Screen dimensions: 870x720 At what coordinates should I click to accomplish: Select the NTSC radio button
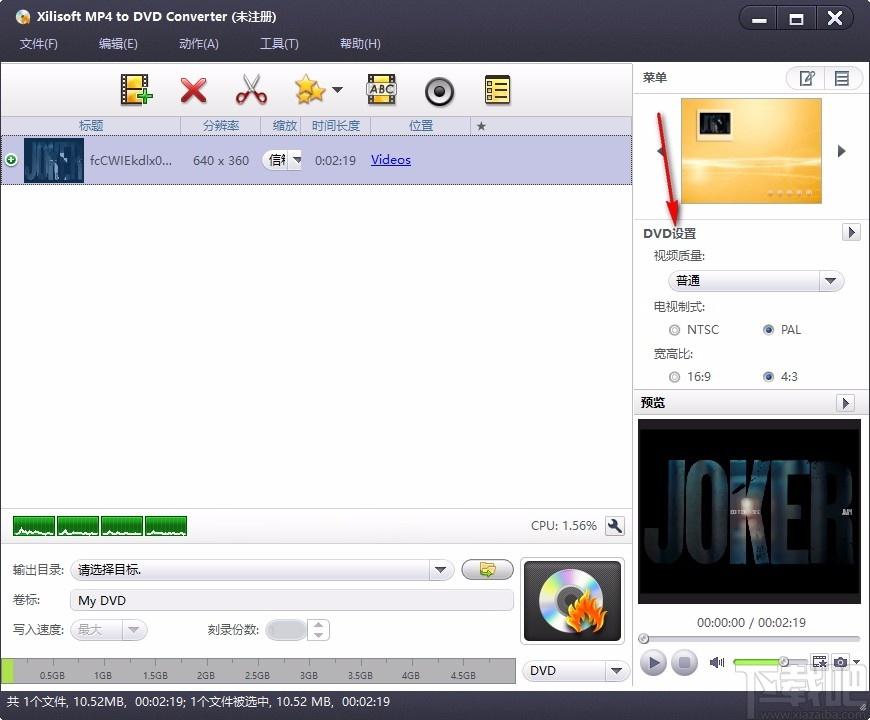point(674,330)
